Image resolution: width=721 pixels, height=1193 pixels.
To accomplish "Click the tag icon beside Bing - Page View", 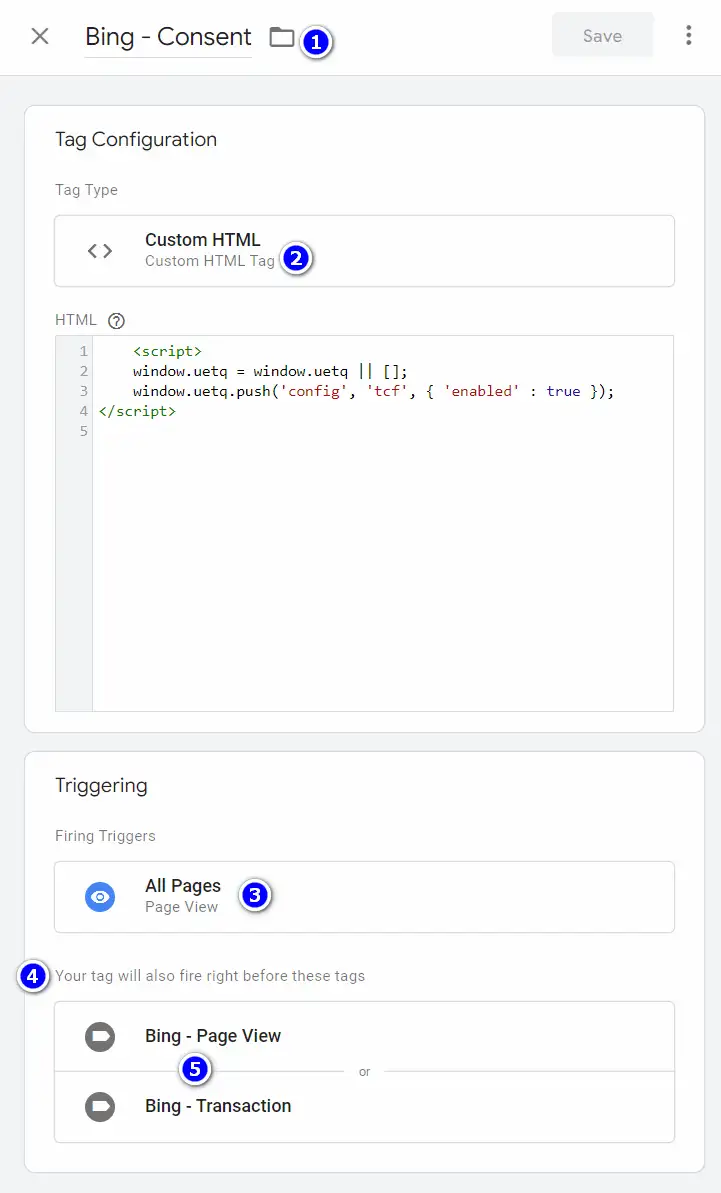I will pos(100,1037).
